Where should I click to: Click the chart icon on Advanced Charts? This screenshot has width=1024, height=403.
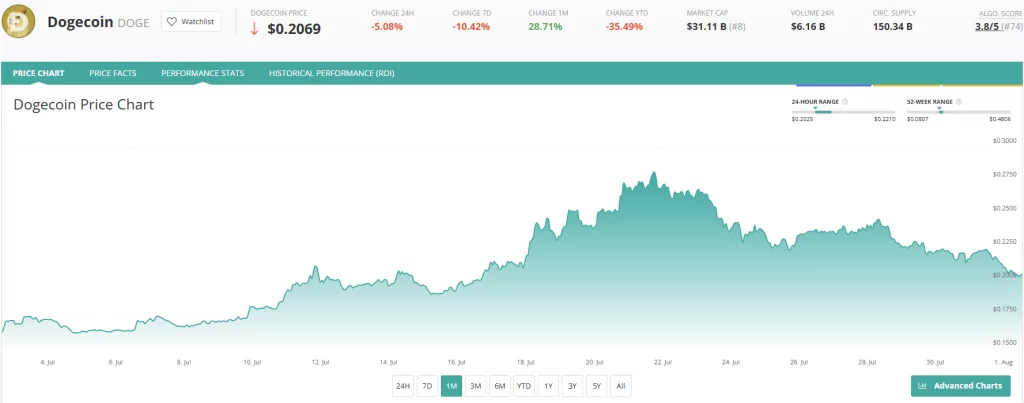pos(922,386)
